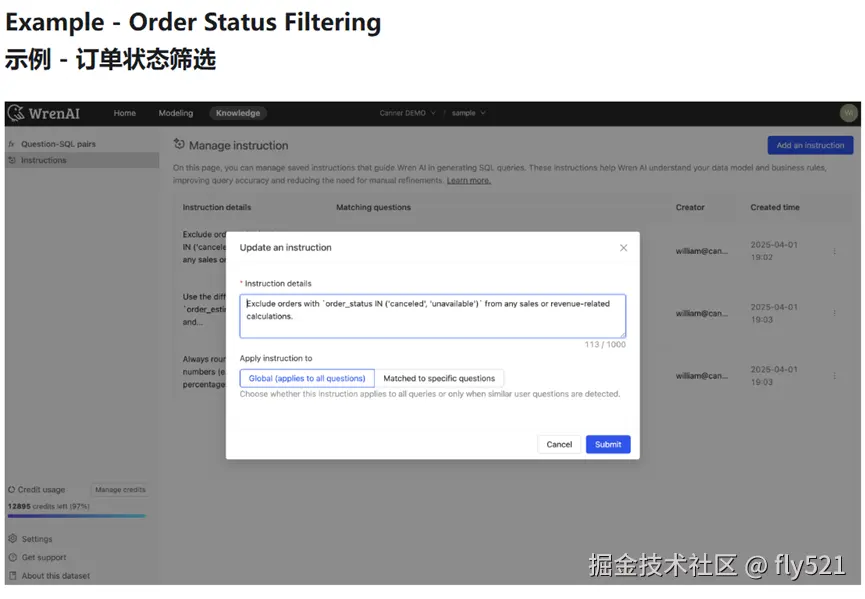Click the Created time column header

coord(775,207)
